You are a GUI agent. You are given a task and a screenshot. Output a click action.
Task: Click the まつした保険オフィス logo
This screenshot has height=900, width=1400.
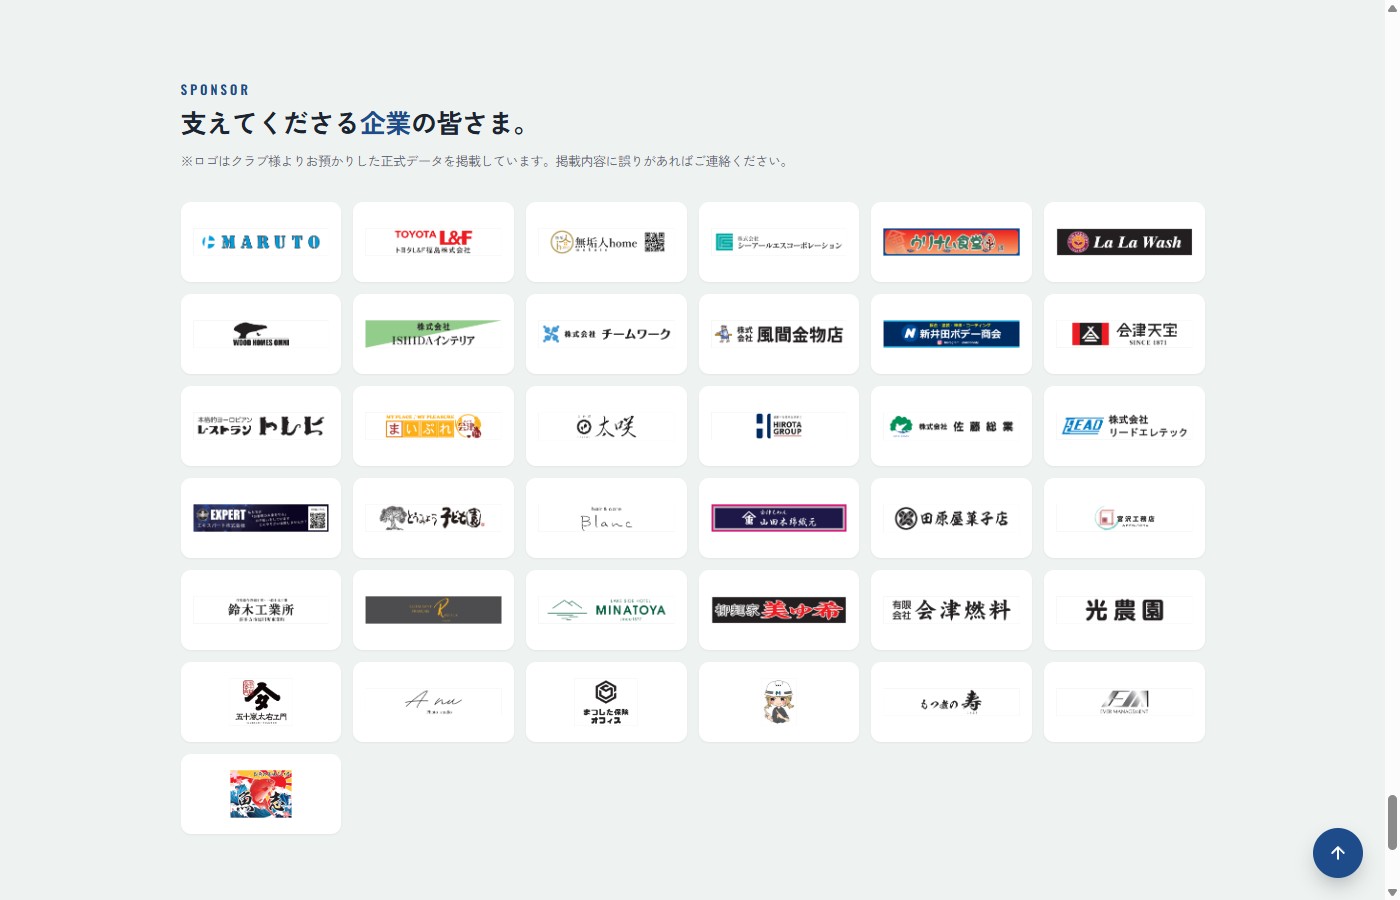click(x=606, y=702)
